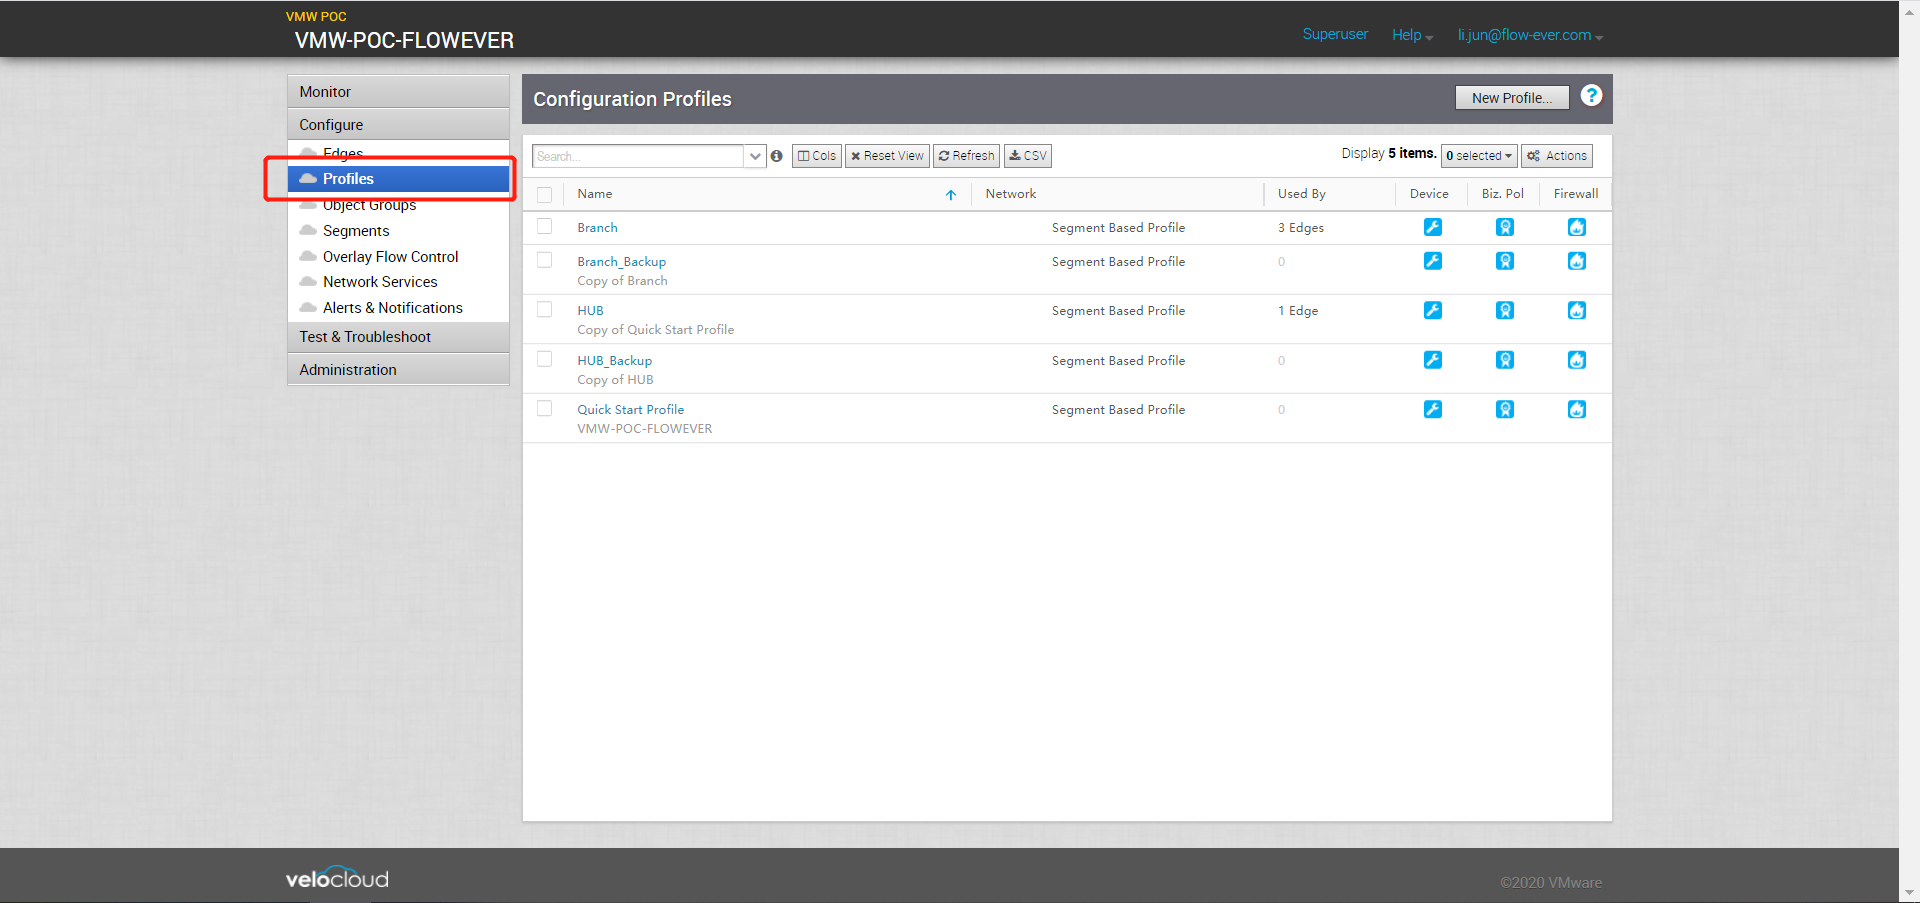Check the Branch profile checkbox
This screenshot has width=1920, height=903.
544,226
